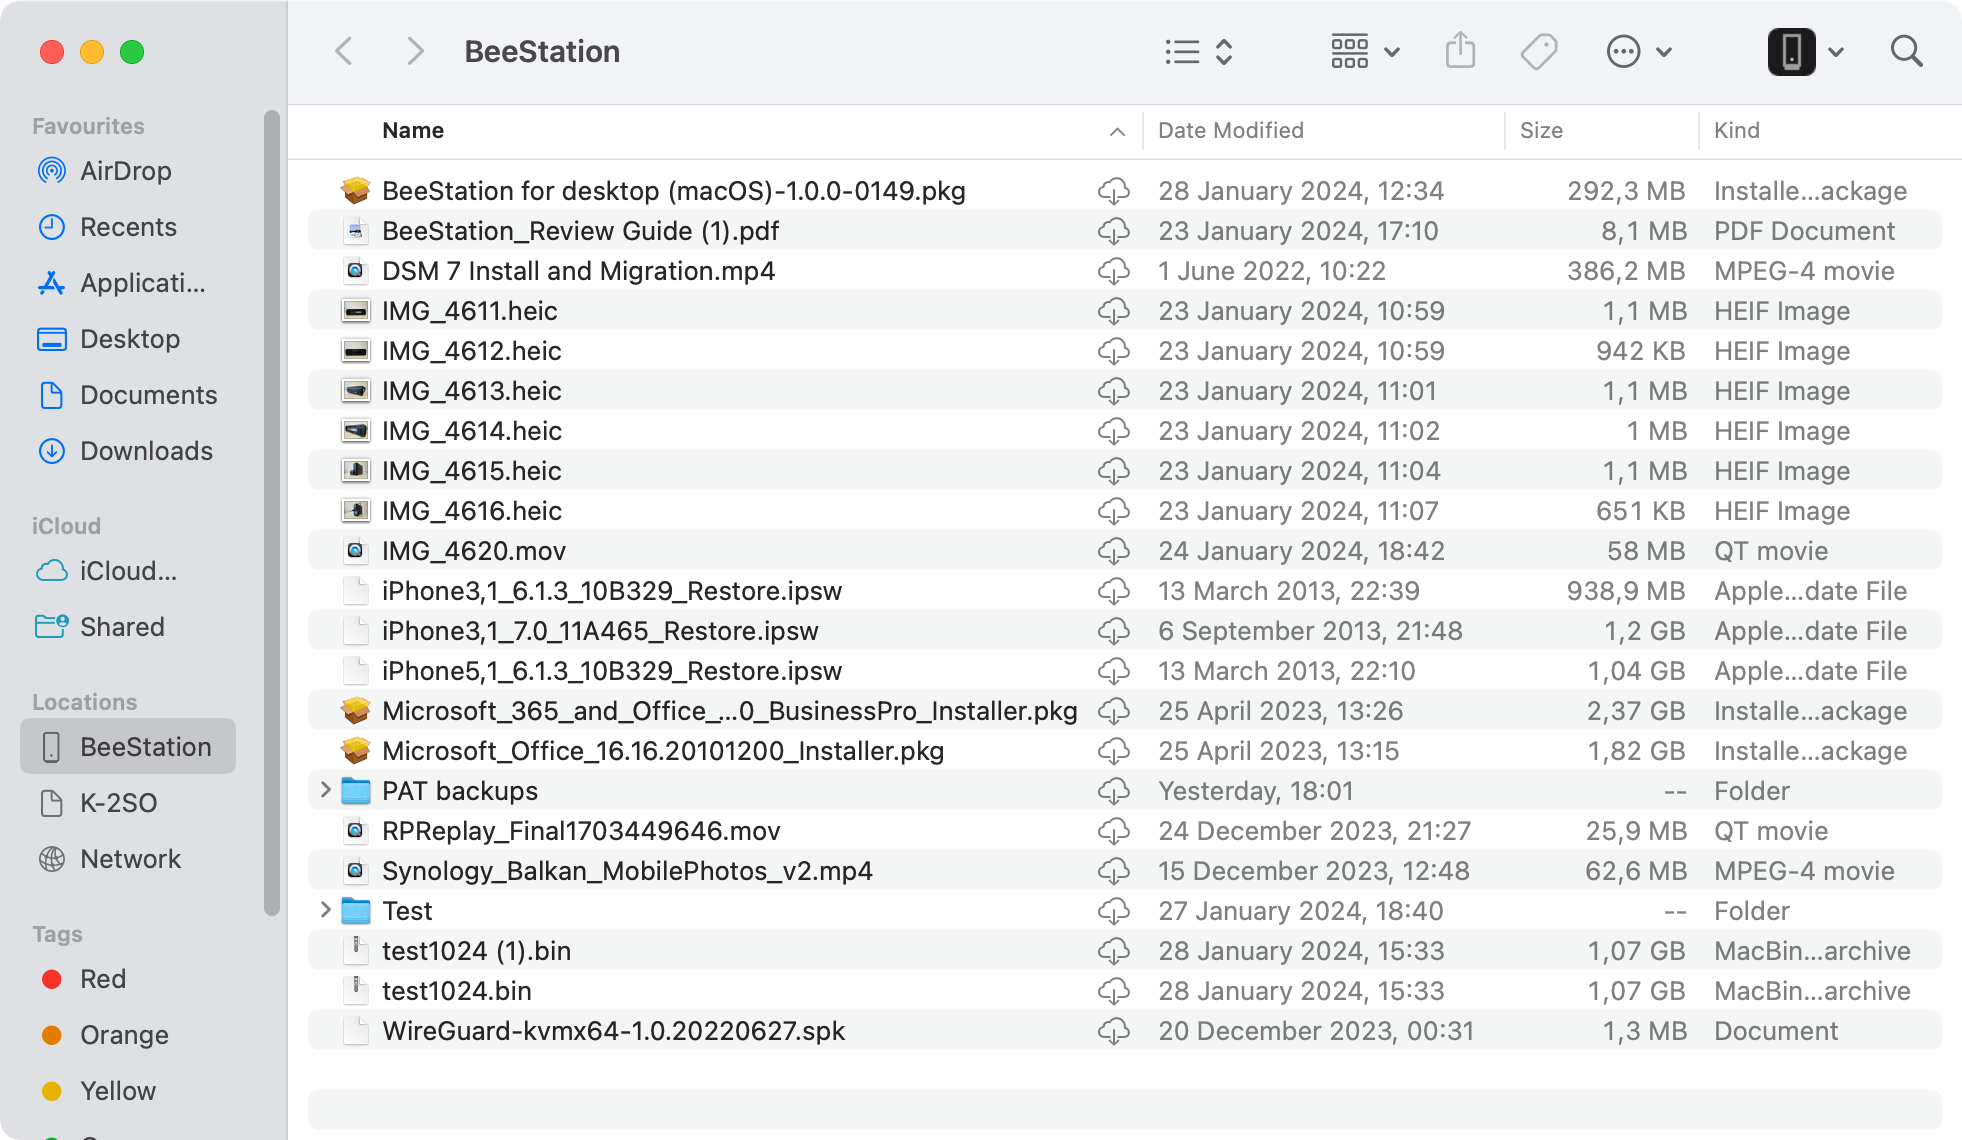Select BeeStation_Review Guide (1).pdf

[x=1125, y=230]
